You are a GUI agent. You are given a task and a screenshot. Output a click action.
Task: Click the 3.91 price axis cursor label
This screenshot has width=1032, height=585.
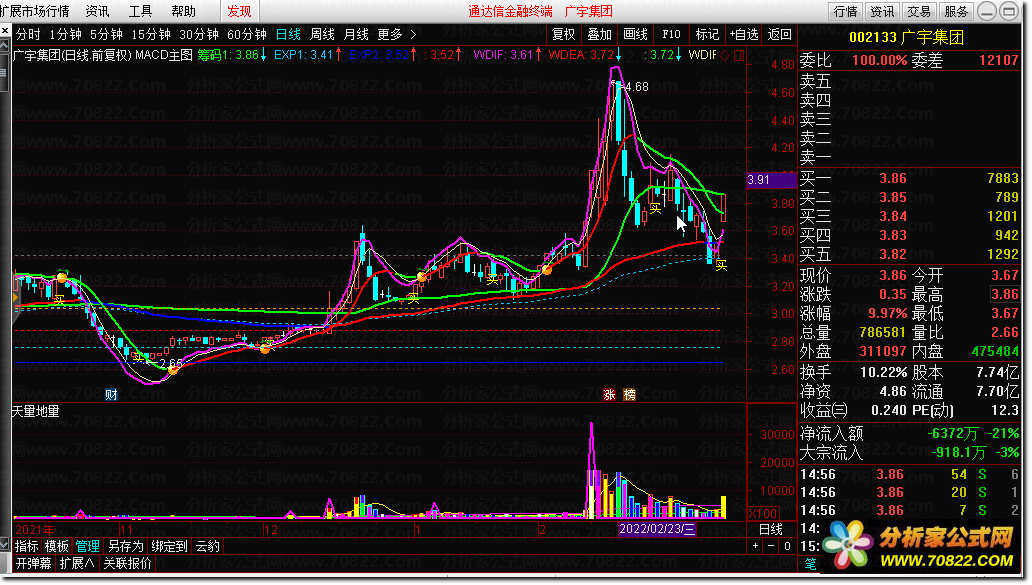(771, 180)
